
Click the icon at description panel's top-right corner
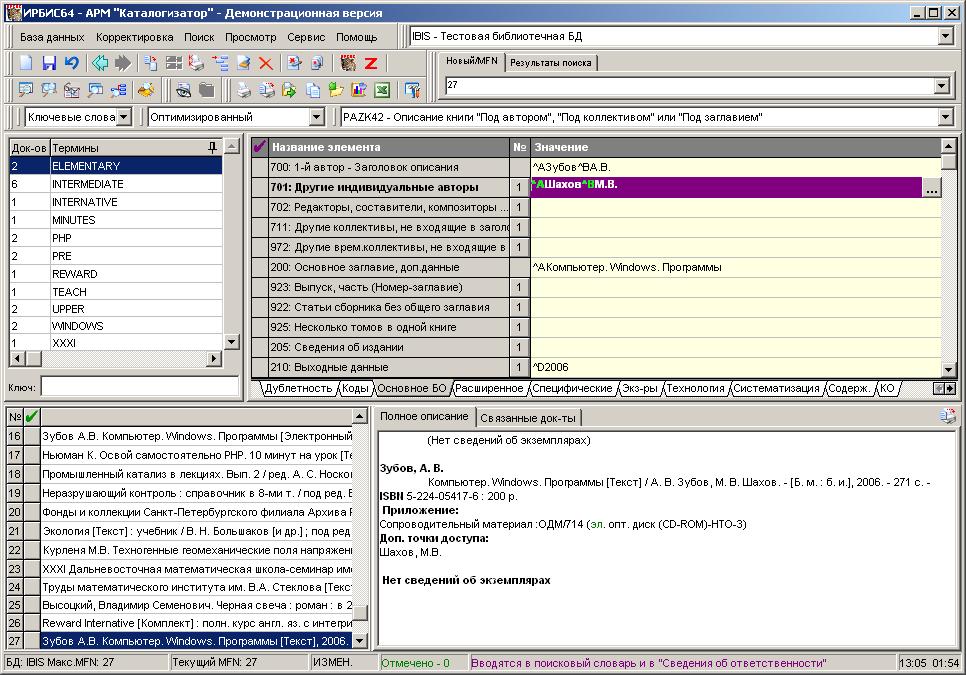tap(947, 416)
